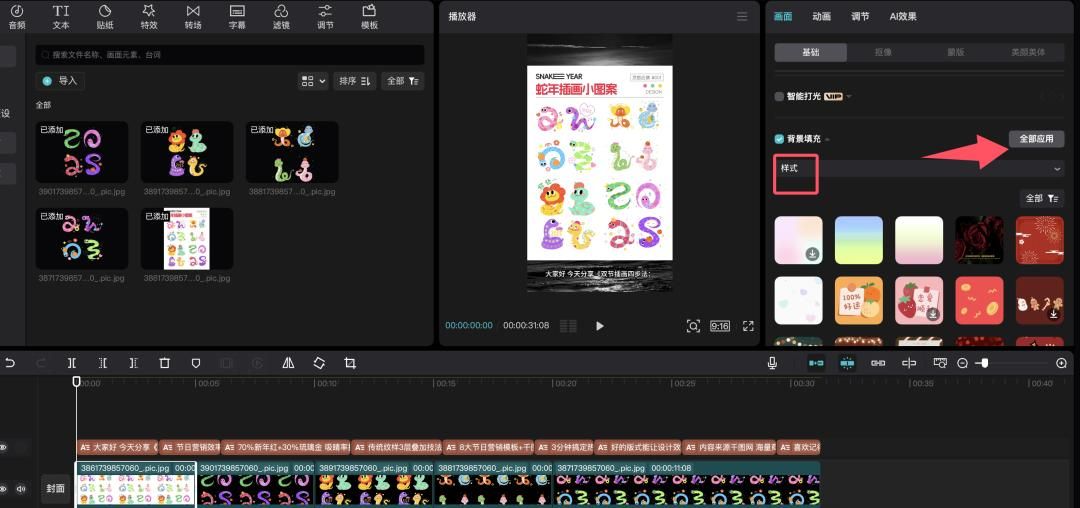Open the crop tool
The image size is (1080, 508).
350,363
